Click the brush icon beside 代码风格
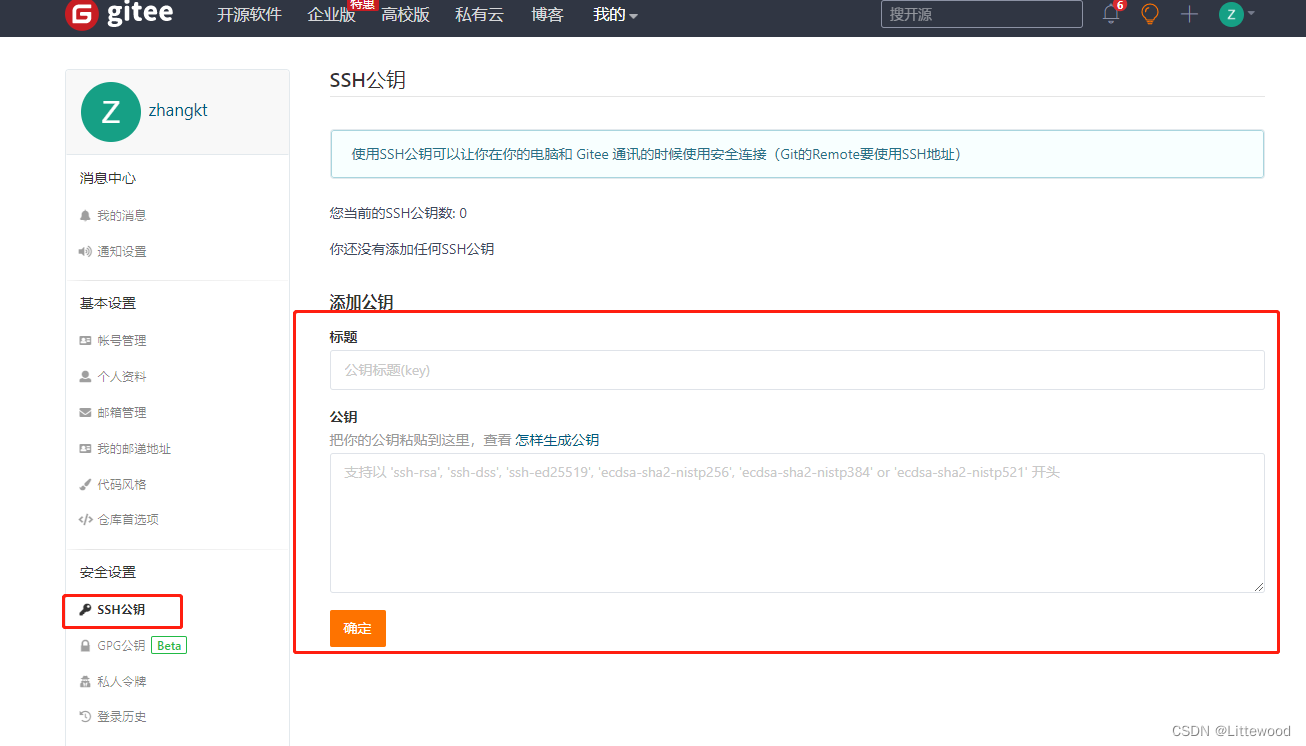Screen dimensions: 1306x746 [x=85, y=484]
